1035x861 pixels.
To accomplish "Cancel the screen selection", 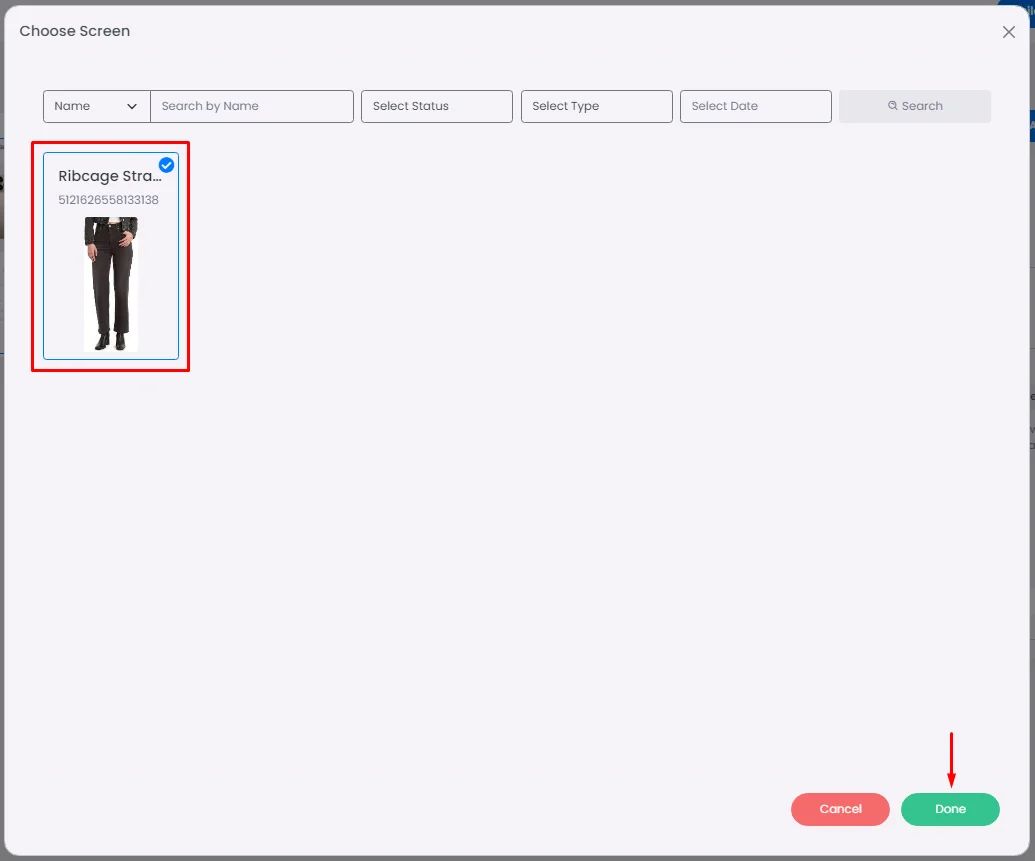I will tap(840, 809).
